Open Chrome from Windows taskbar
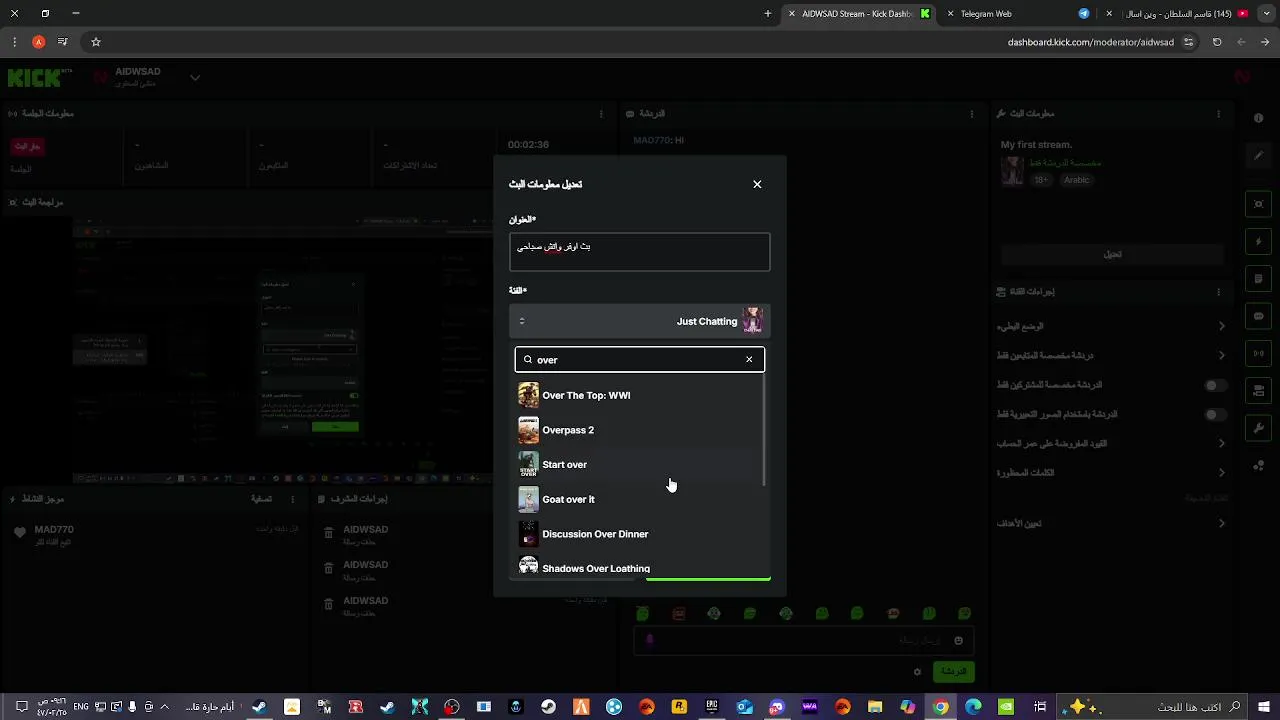 coord(940,707)
